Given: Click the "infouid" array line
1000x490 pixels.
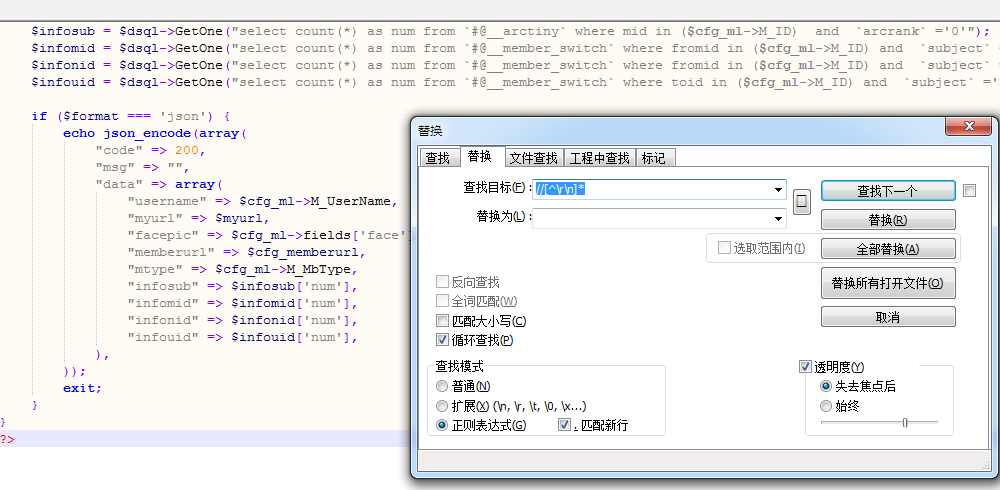Looking at the screenshot, I should coord(242,337).
